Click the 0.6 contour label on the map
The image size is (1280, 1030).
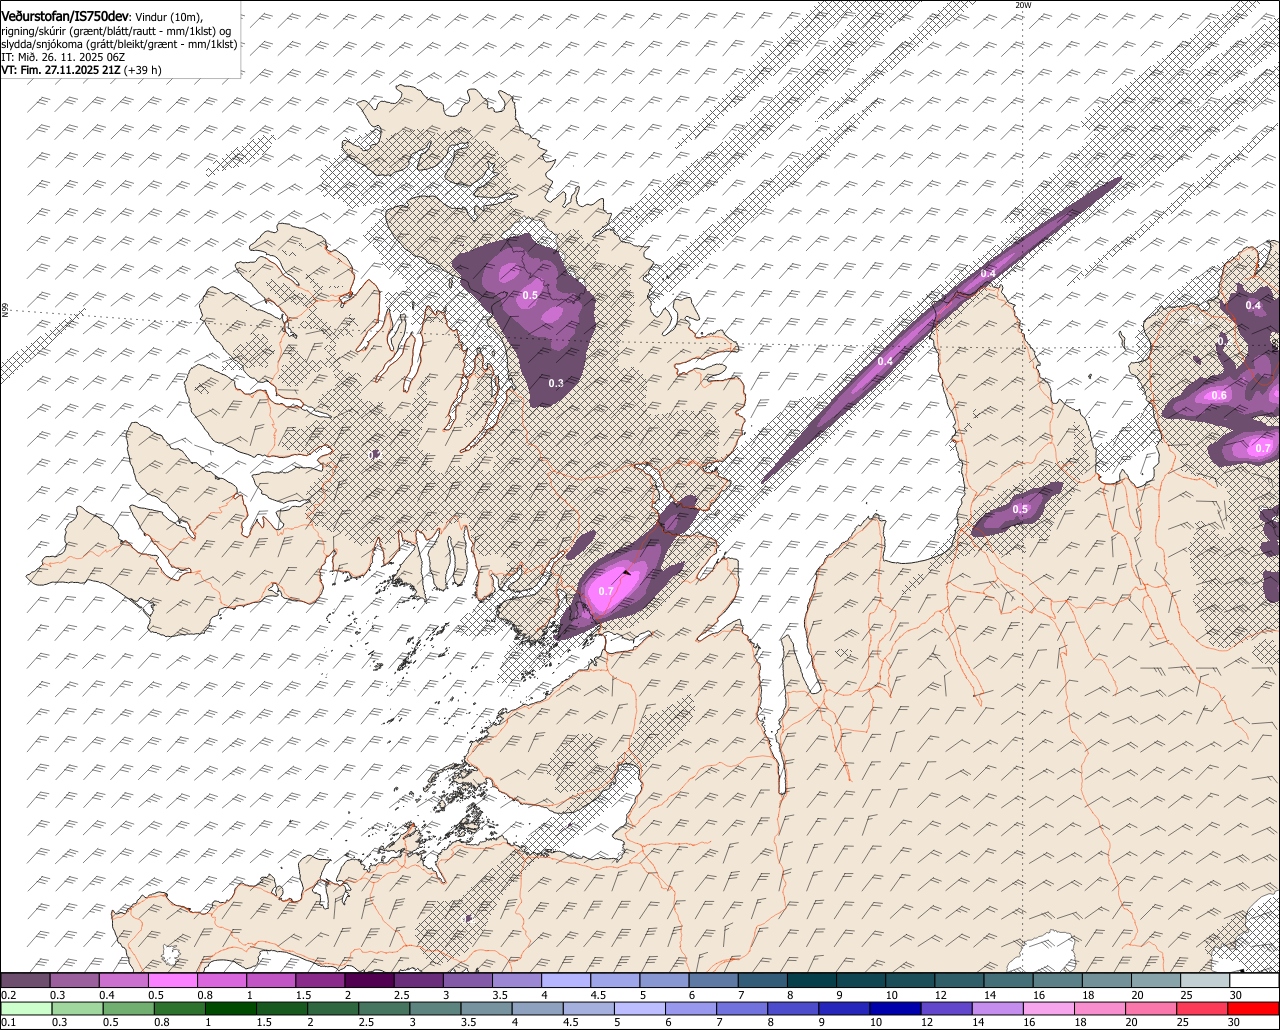1219,395
